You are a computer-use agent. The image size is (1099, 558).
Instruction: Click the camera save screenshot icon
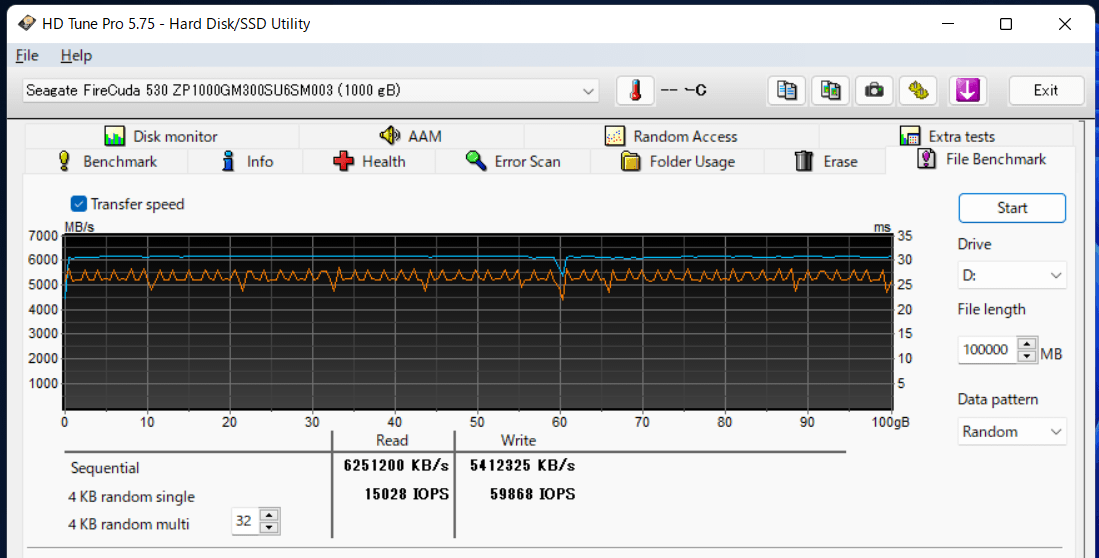874,90
